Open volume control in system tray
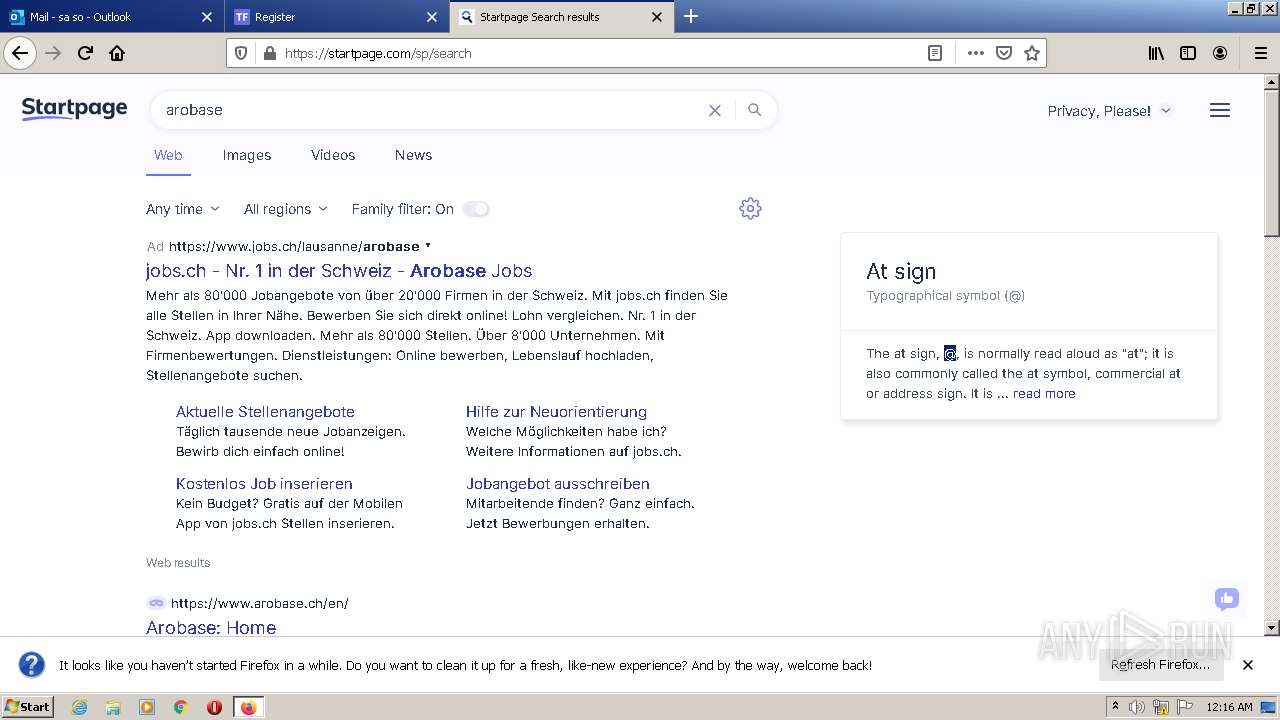 1137,707
